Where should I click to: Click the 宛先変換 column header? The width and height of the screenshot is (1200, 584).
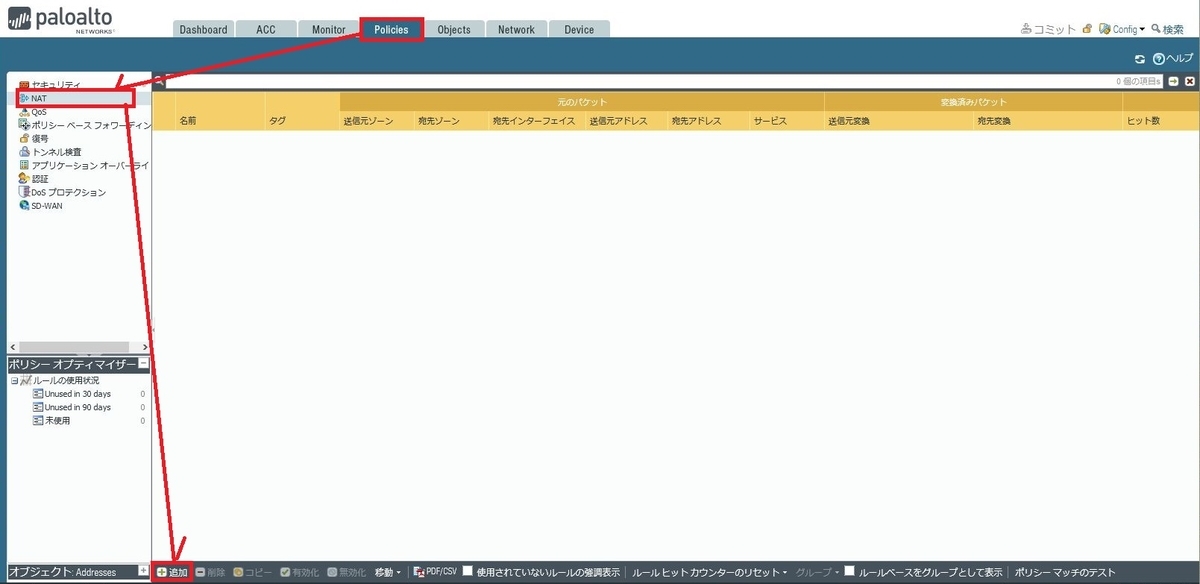1048,120
